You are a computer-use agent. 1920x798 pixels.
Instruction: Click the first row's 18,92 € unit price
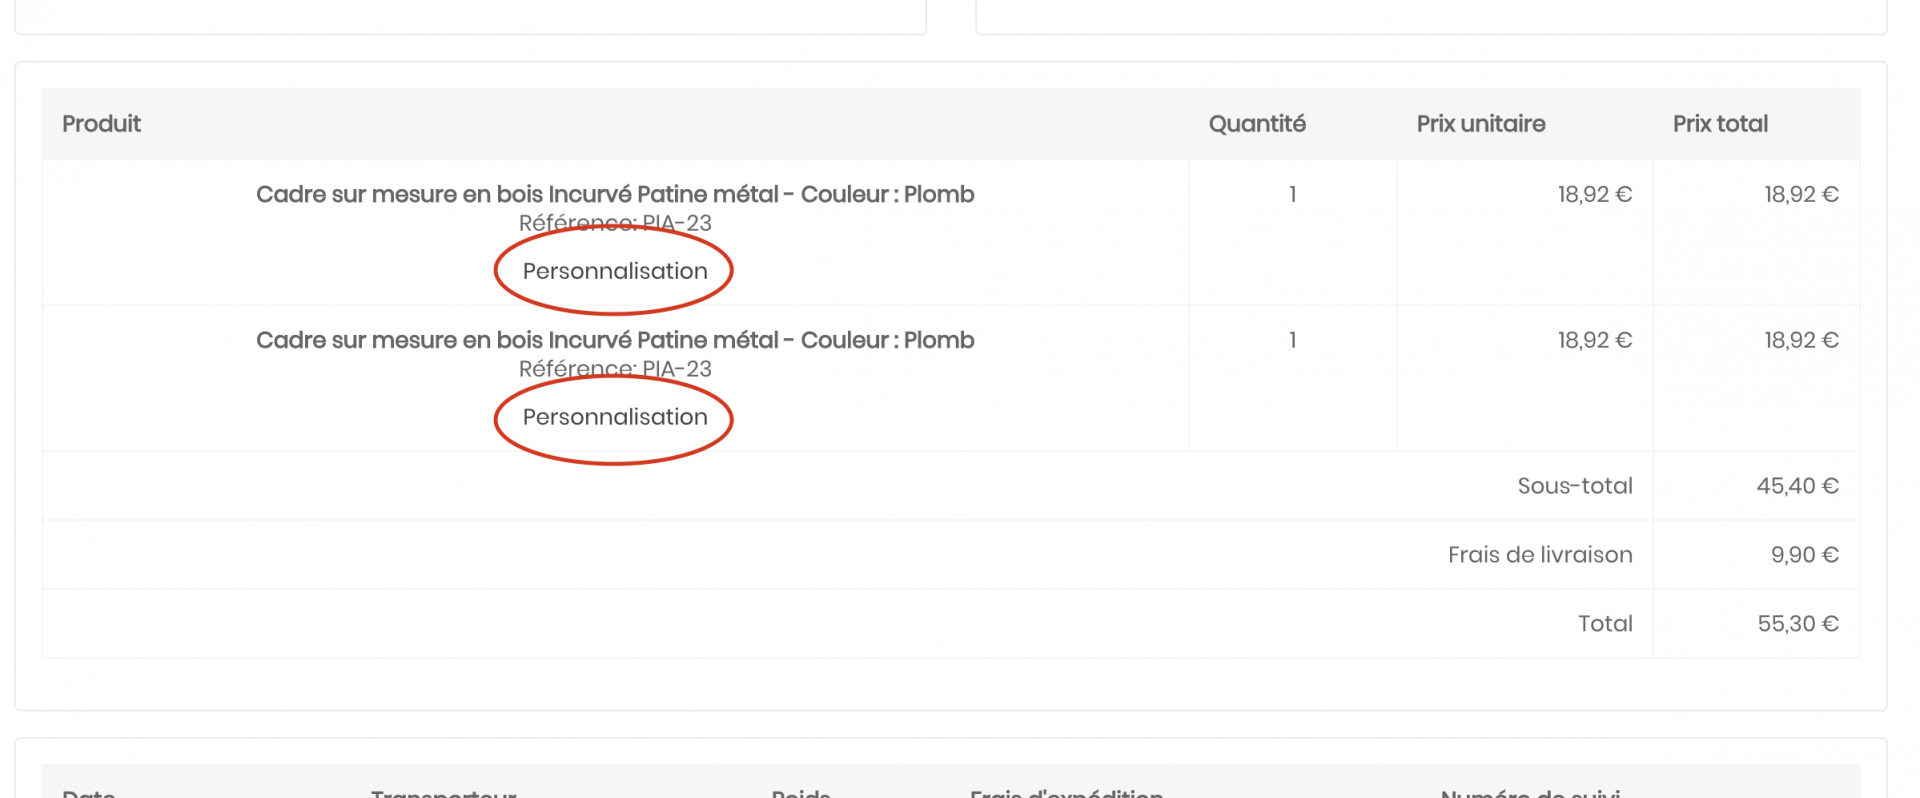(x=1595, y=194)
